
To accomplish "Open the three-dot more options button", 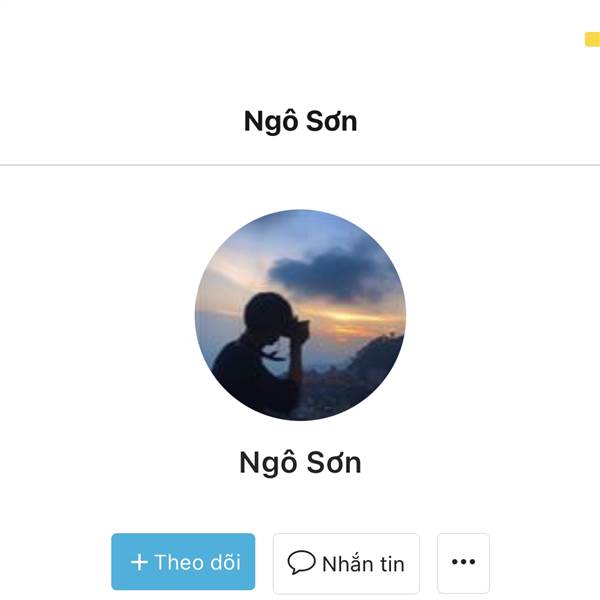I will 463,562.
